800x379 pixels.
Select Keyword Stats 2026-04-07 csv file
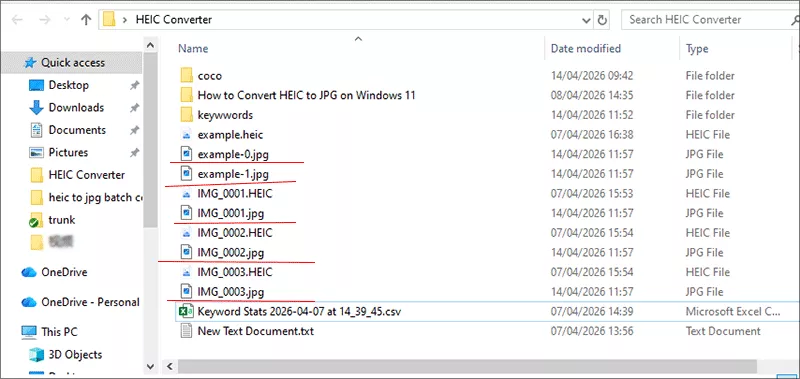(x=299, y=312)
